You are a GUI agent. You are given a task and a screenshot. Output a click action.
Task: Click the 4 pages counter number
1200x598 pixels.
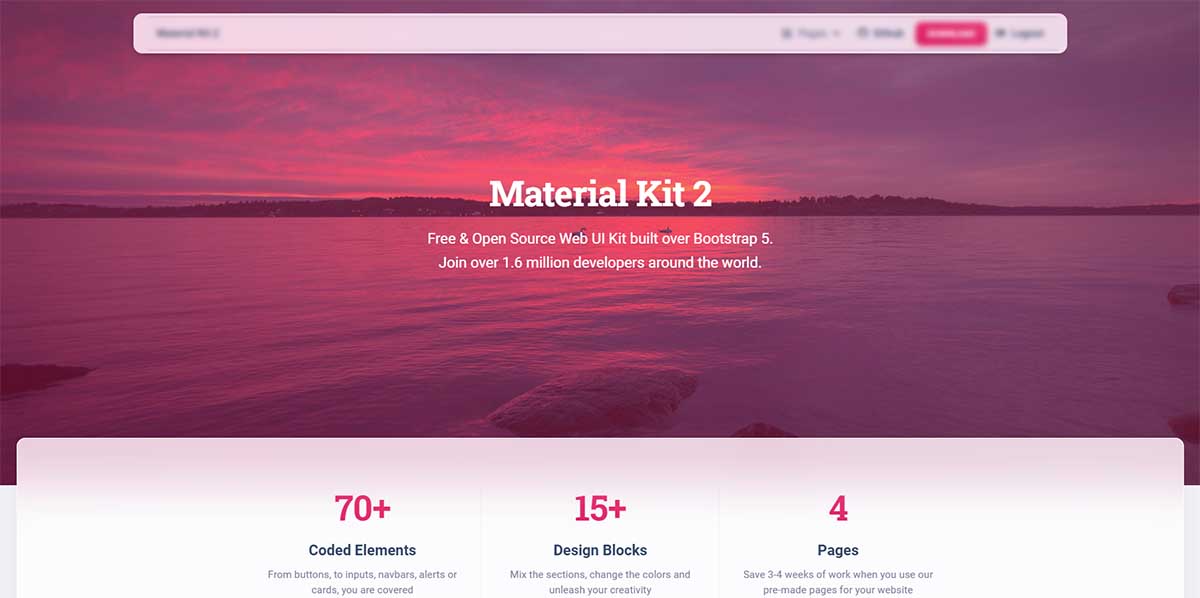[x=838, y=508]
